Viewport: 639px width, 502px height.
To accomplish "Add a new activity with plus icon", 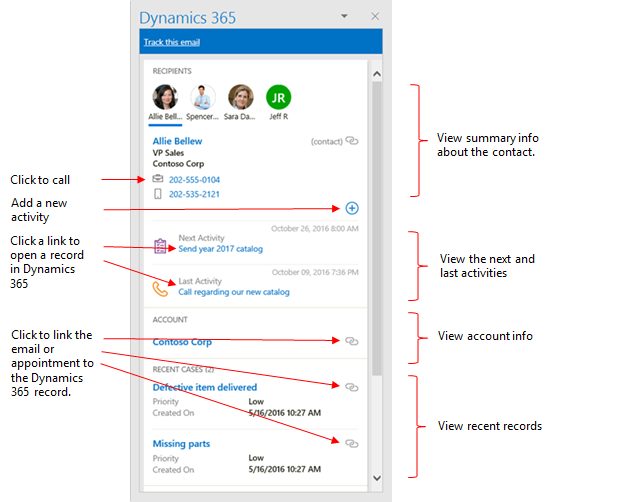I will (352, 208).
